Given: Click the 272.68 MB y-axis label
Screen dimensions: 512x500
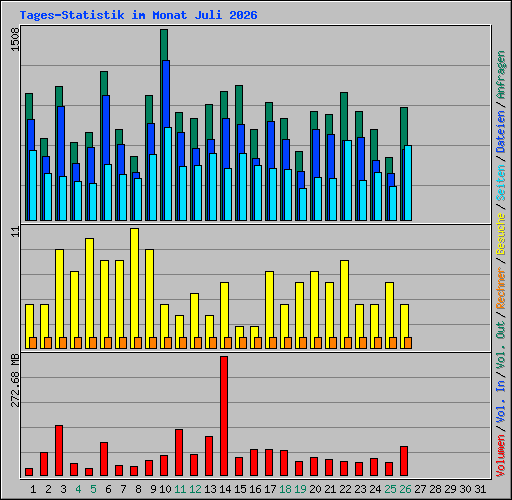Looking at the screenshot, I should (x=15, y=380).
